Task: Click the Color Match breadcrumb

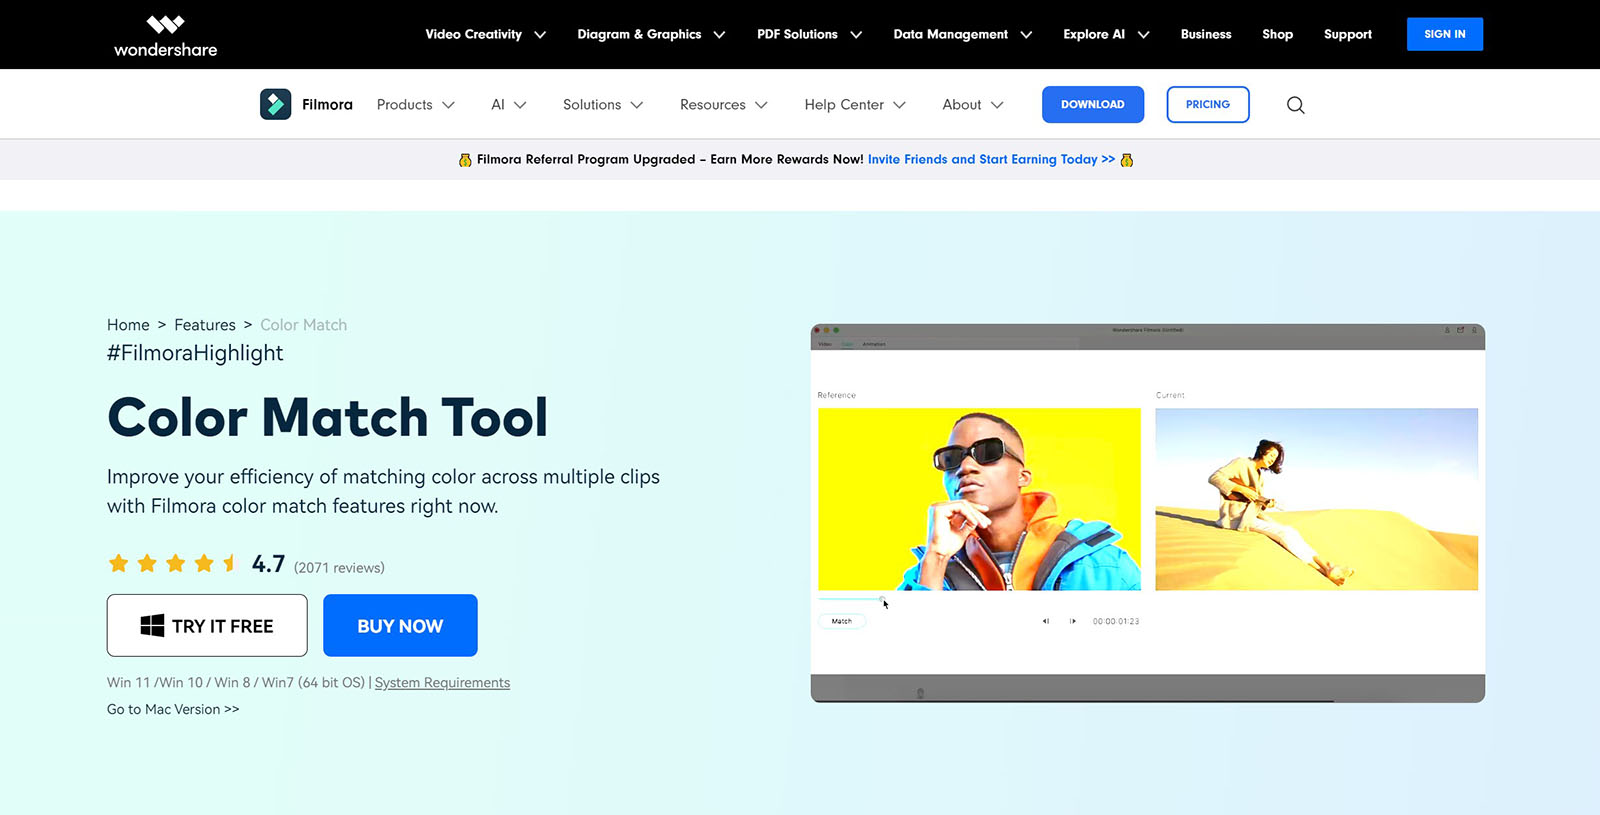Action: (304, 325)
